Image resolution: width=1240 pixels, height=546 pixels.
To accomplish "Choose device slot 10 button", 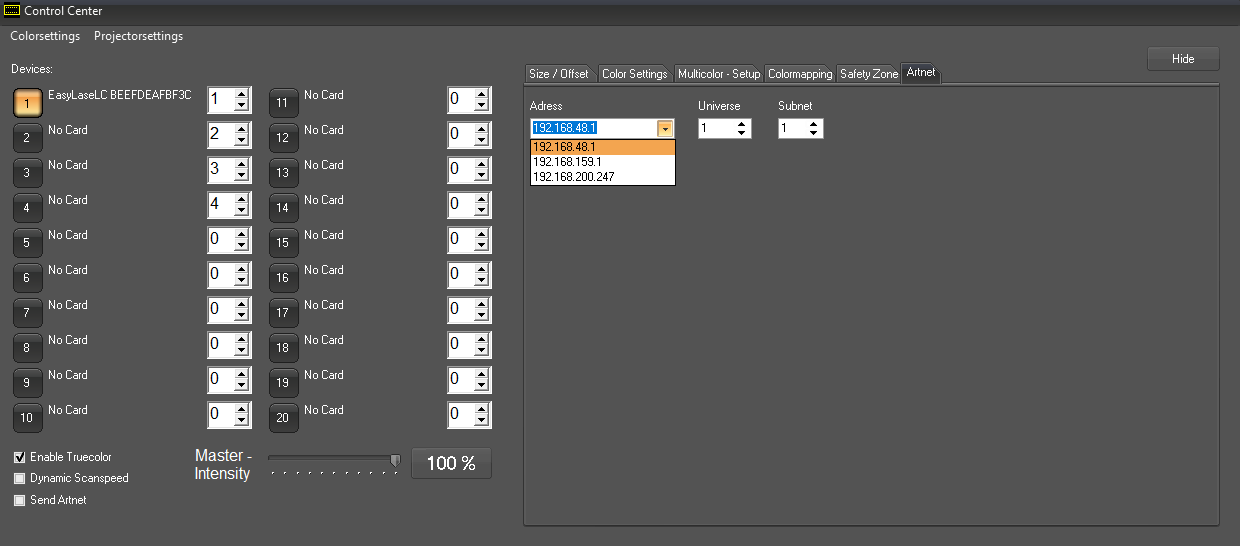I will pos(27,418).
